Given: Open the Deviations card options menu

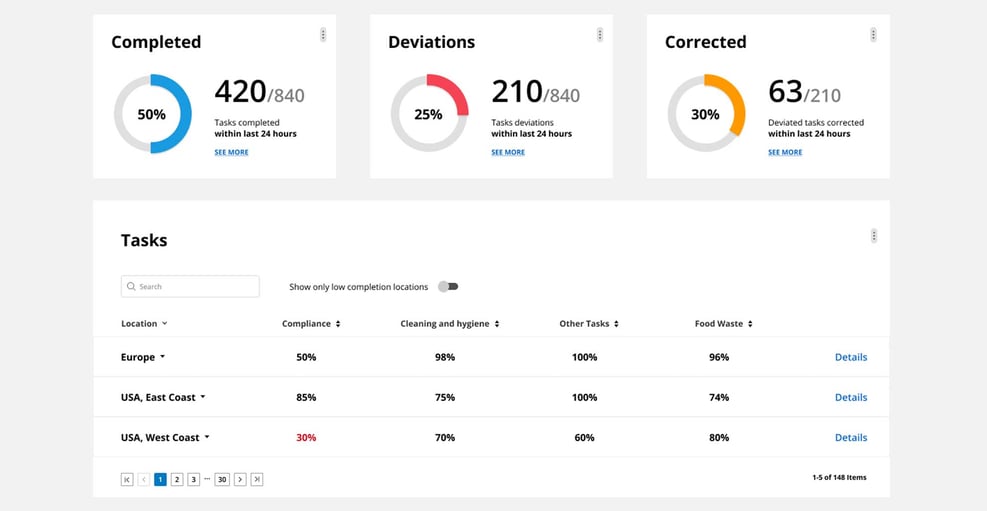Looking at the screenshot, I should (600, 35).
